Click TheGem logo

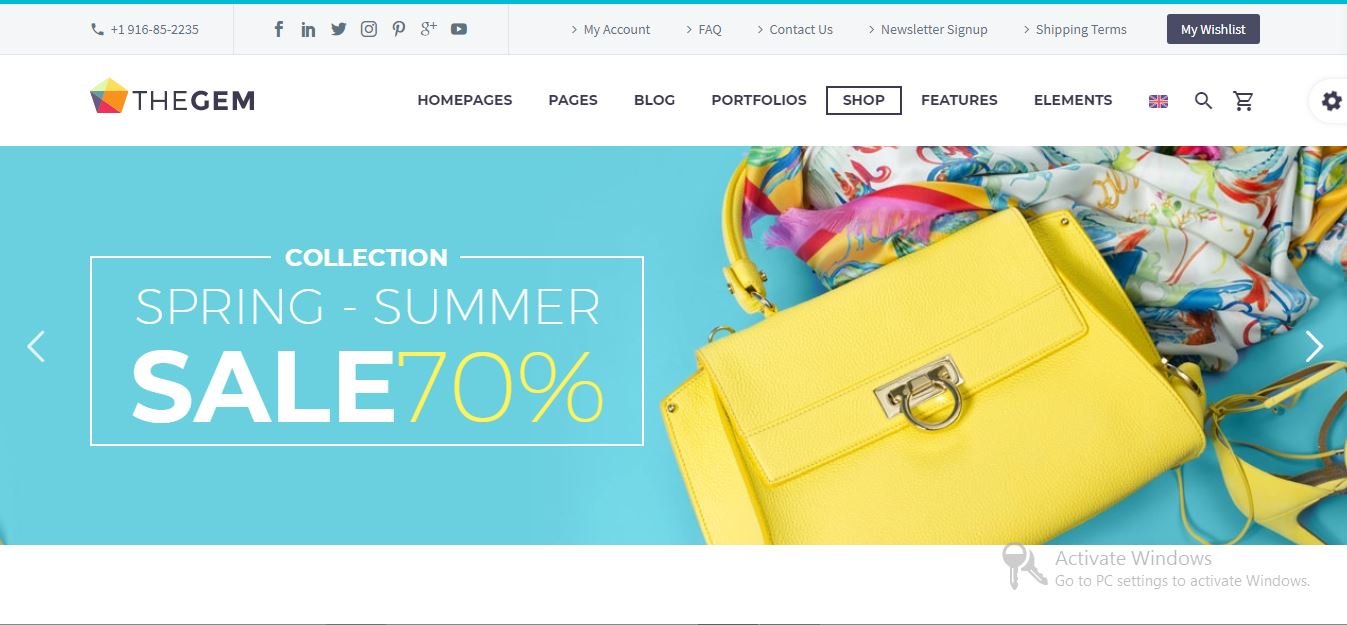coord(173,97)
